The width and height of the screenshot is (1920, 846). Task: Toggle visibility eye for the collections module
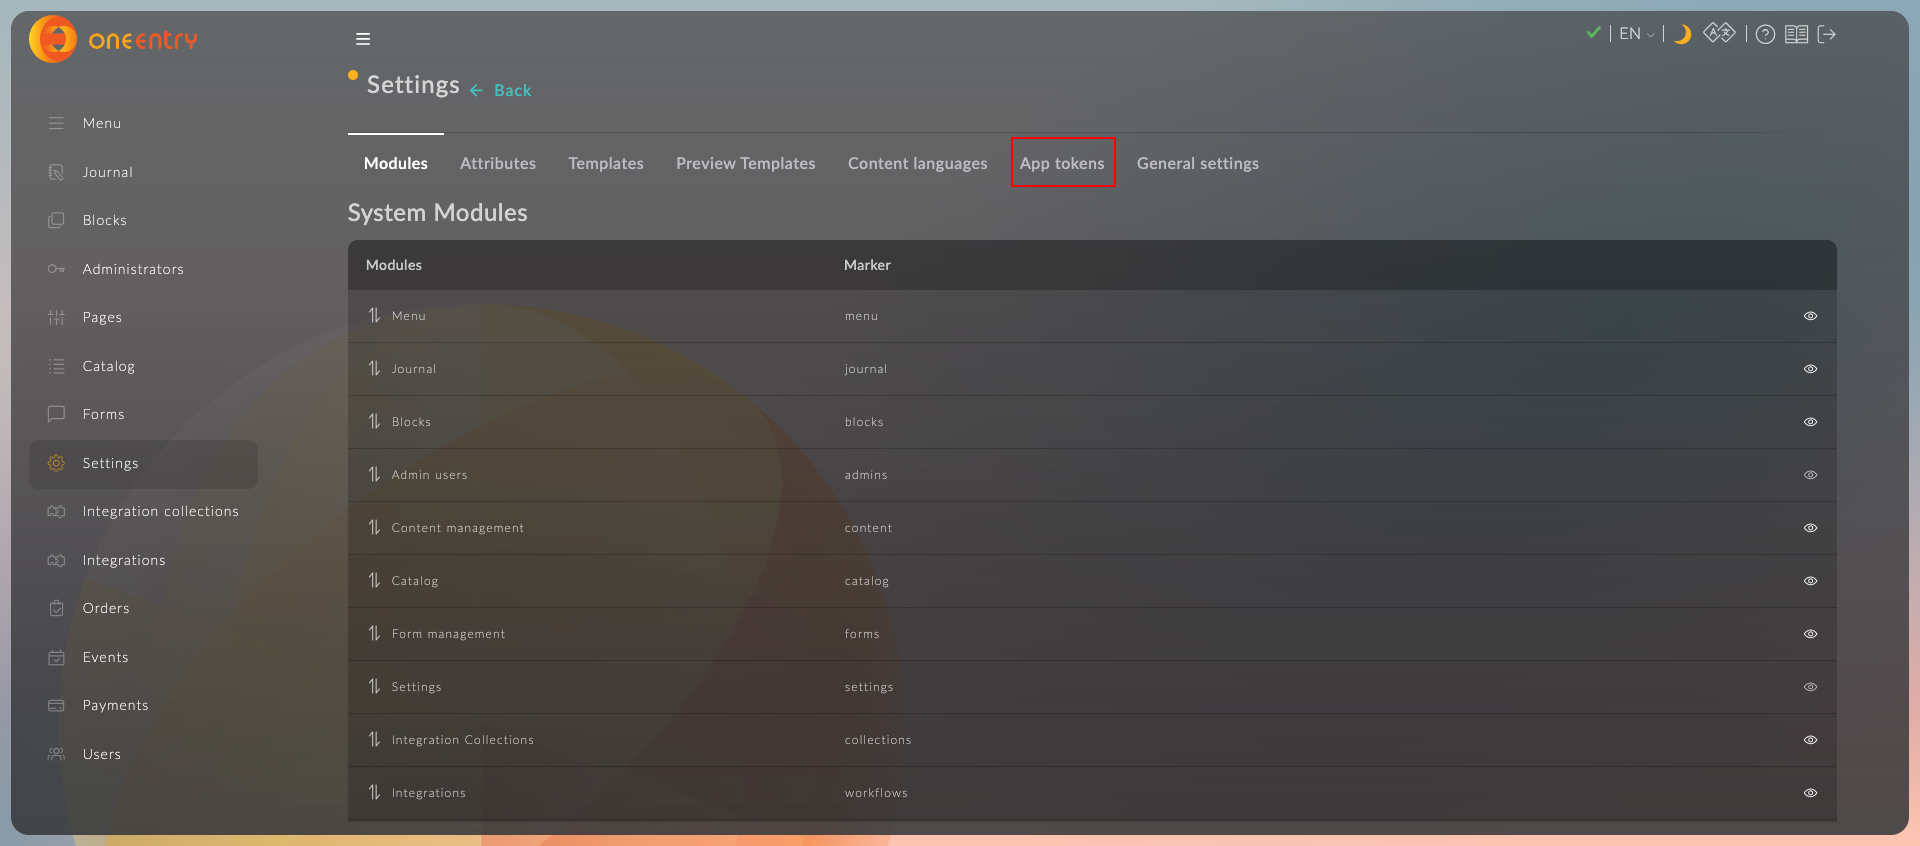pos(1810,740)
